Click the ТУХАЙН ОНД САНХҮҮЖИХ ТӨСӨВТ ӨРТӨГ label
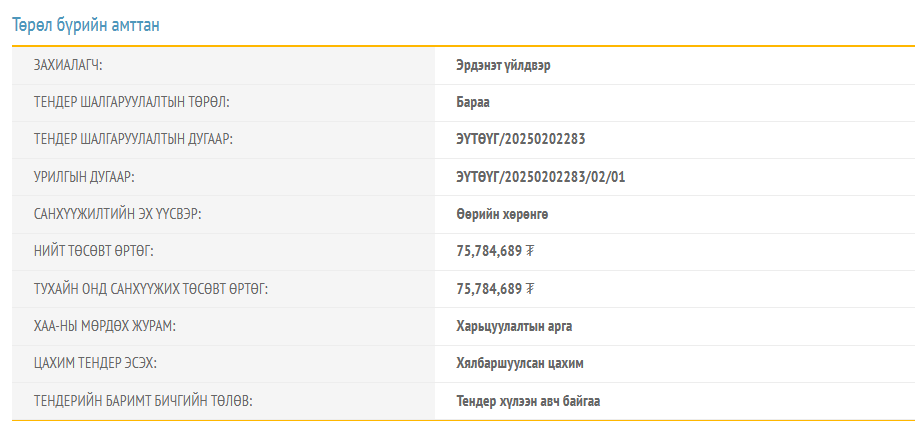 coord(151,289)
